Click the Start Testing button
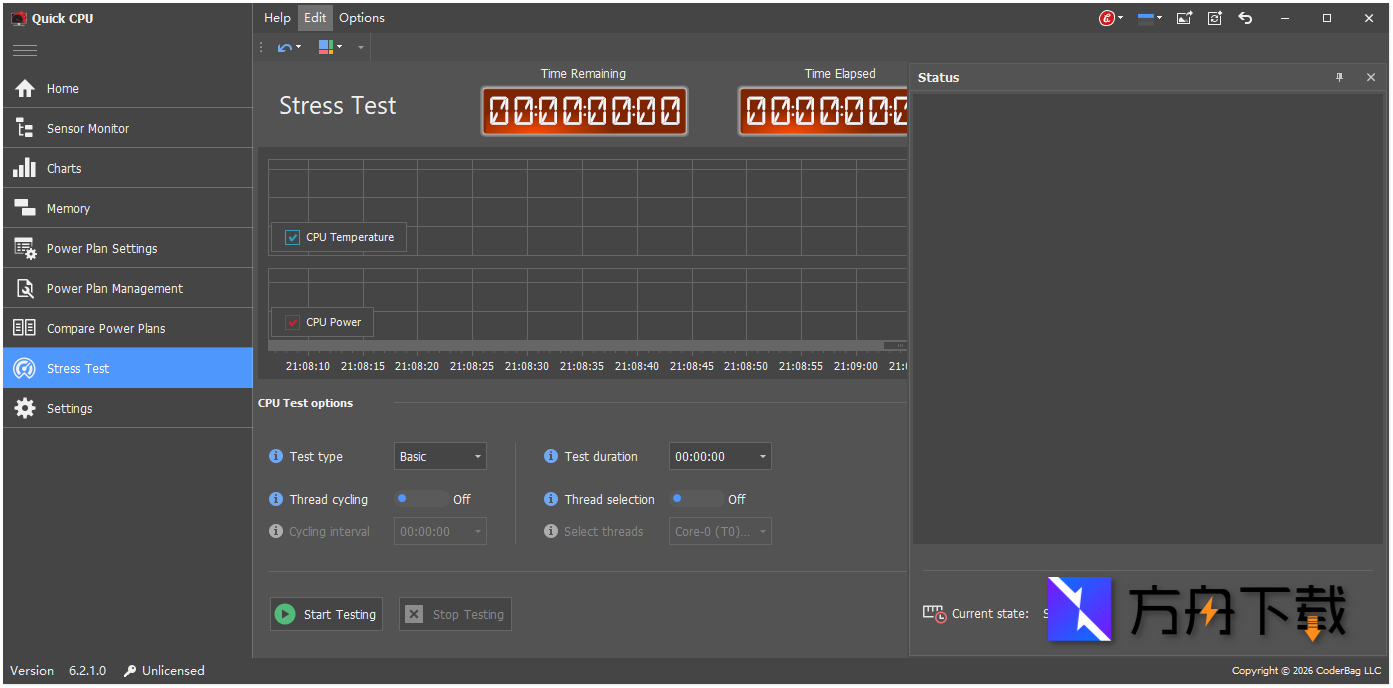Screen dimensions: 1393x688 click(x=326, y=614)
